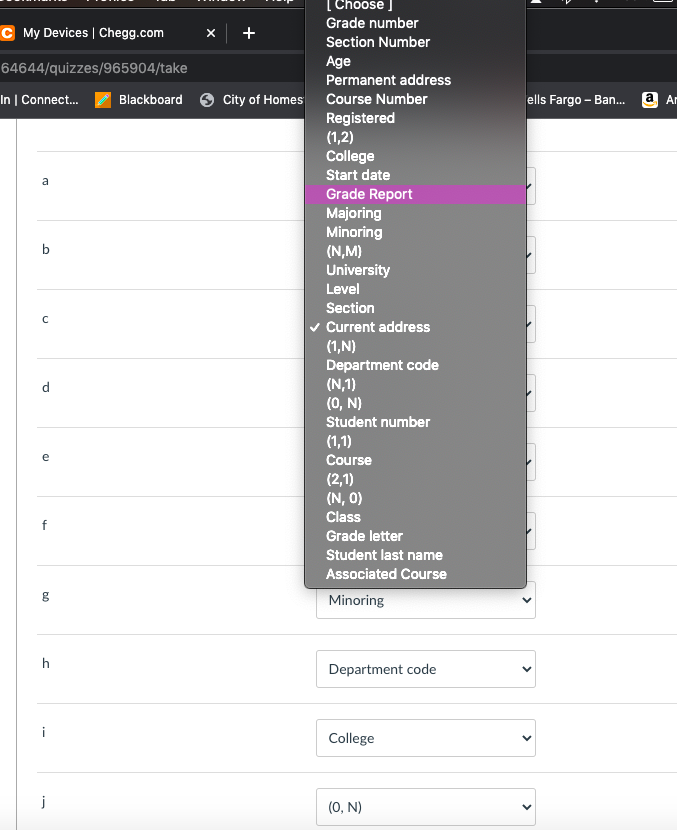Choose 'Start date' option
This screenshot has height=830, width=677.
[x=416, y=175]
